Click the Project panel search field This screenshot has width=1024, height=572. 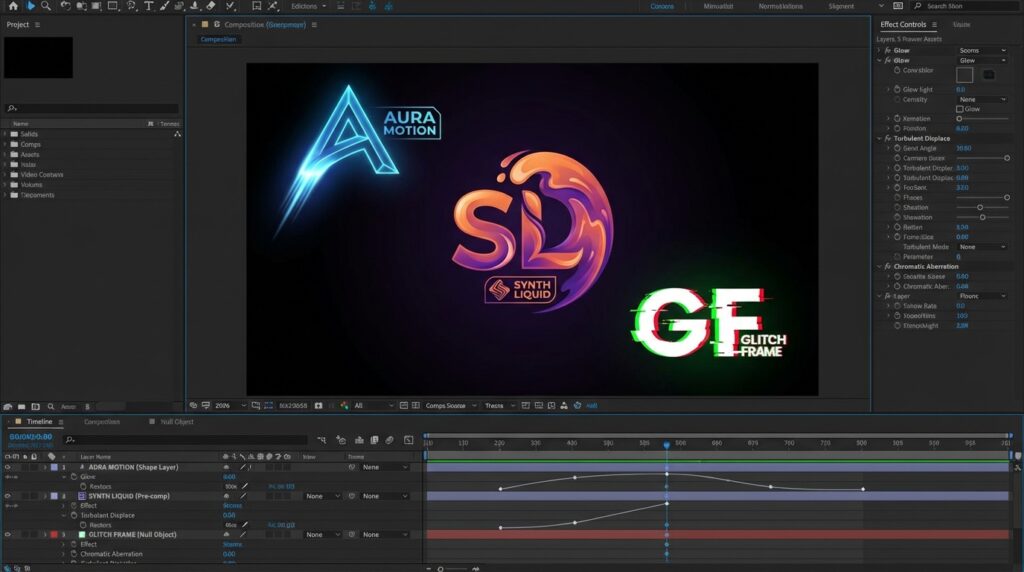click(x=95, y=108)
